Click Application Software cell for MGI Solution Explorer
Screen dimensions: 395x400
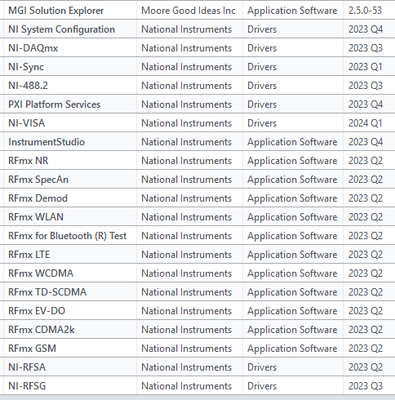292,10
